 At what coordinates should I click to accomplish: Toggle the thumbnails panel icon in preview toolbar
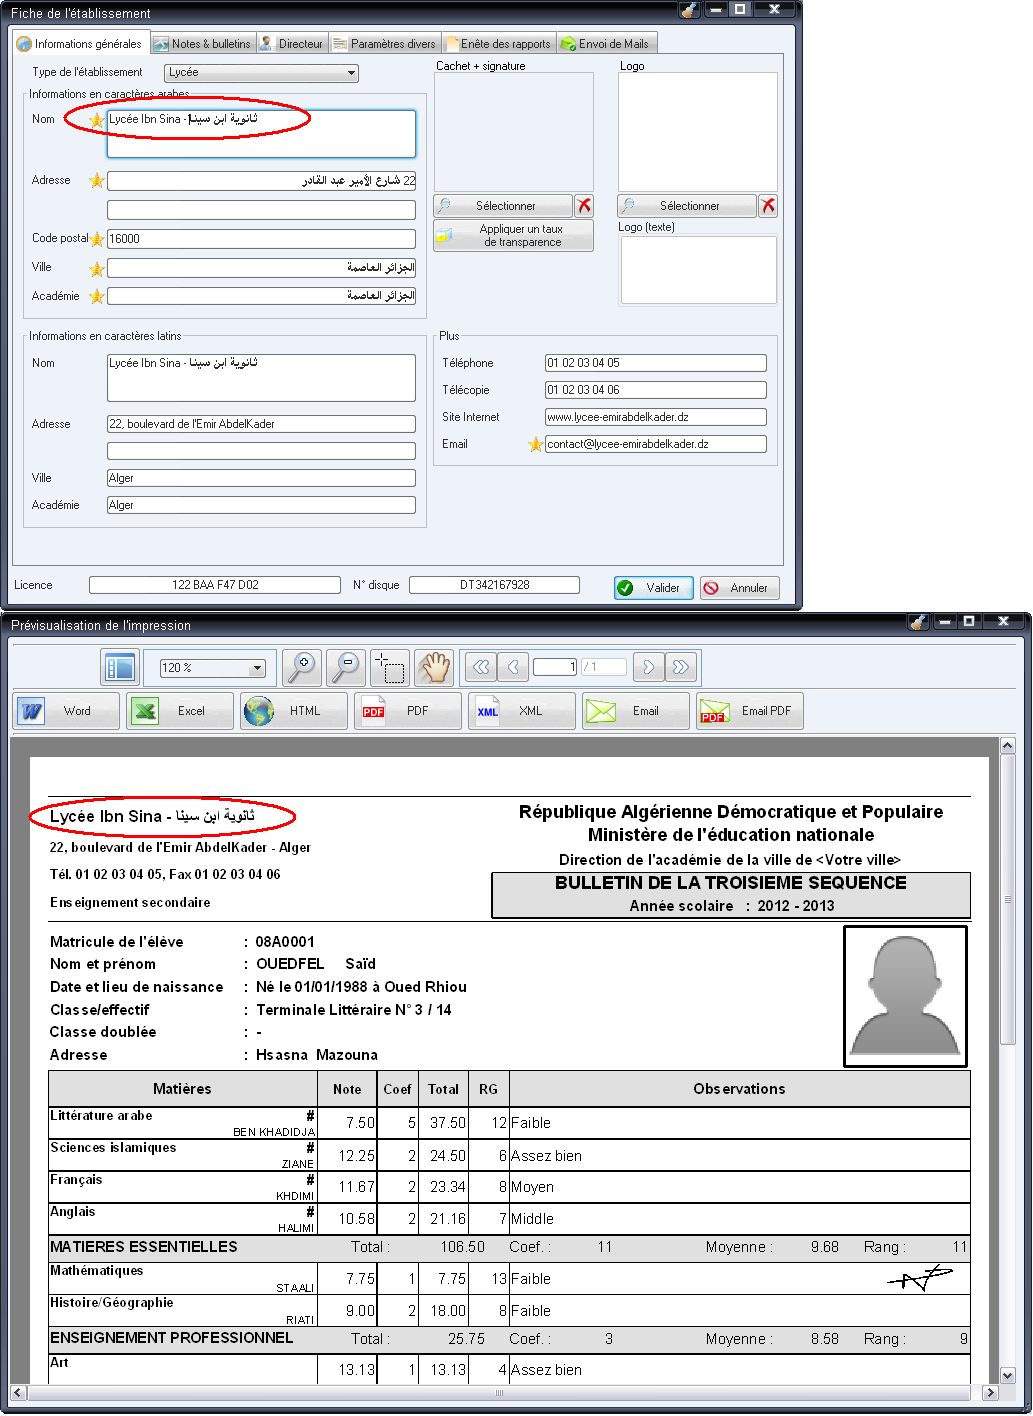[120, 667]
